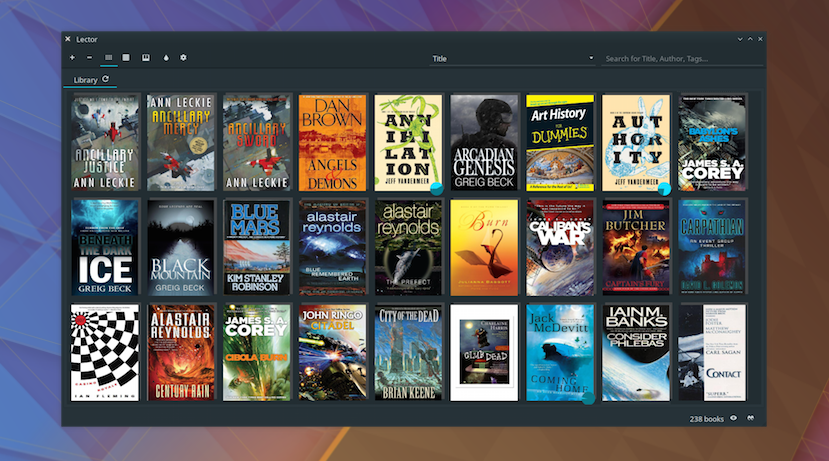The width and height of the screenshot is (829, 461).
Task: Open Consider Phlebas by Iain M. Banks
Action: [636, 352]
